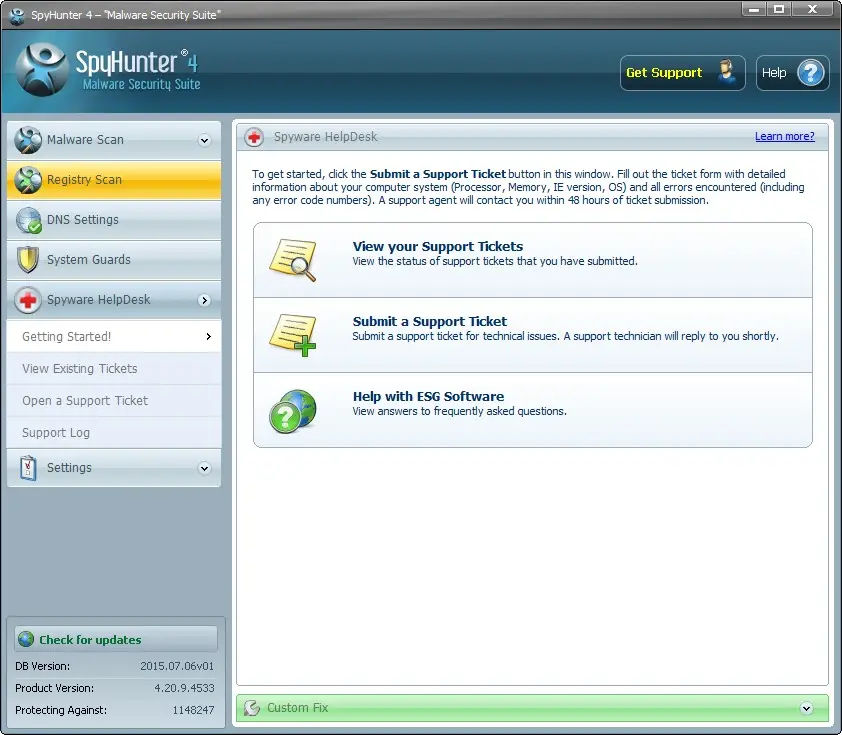Open Help with ESG Software heading
842x735 pixels.
tap(428, 397)
